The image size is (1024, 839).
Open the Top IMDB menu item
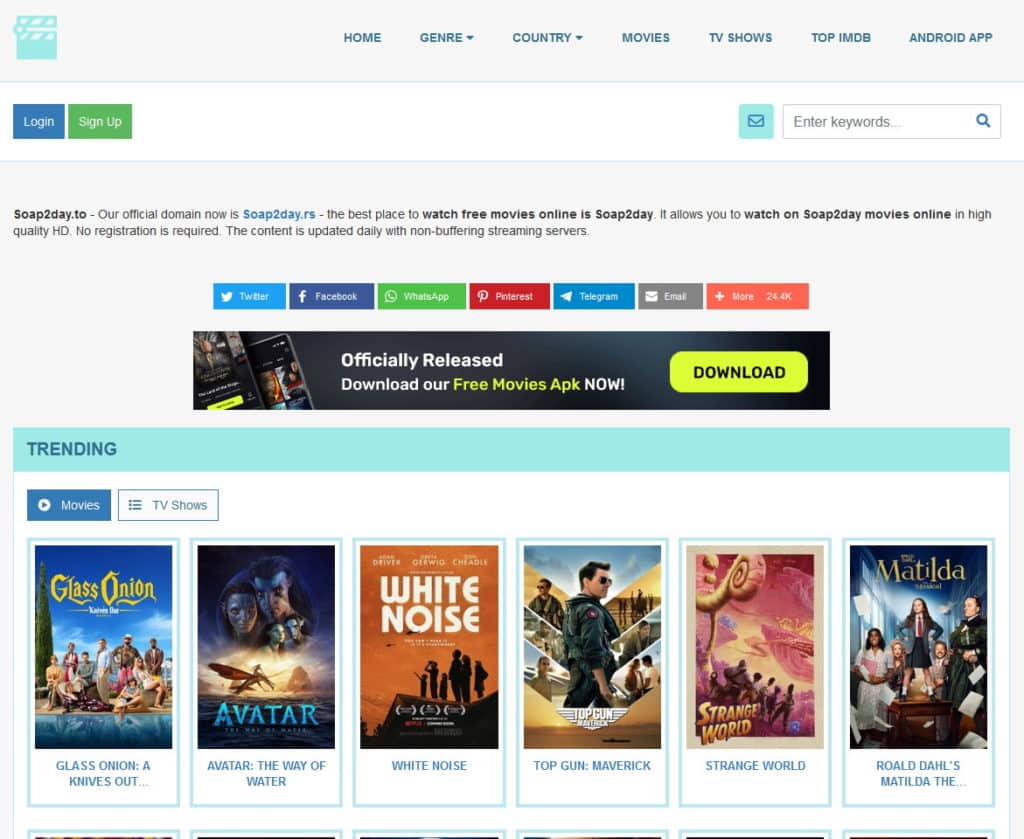841,38
